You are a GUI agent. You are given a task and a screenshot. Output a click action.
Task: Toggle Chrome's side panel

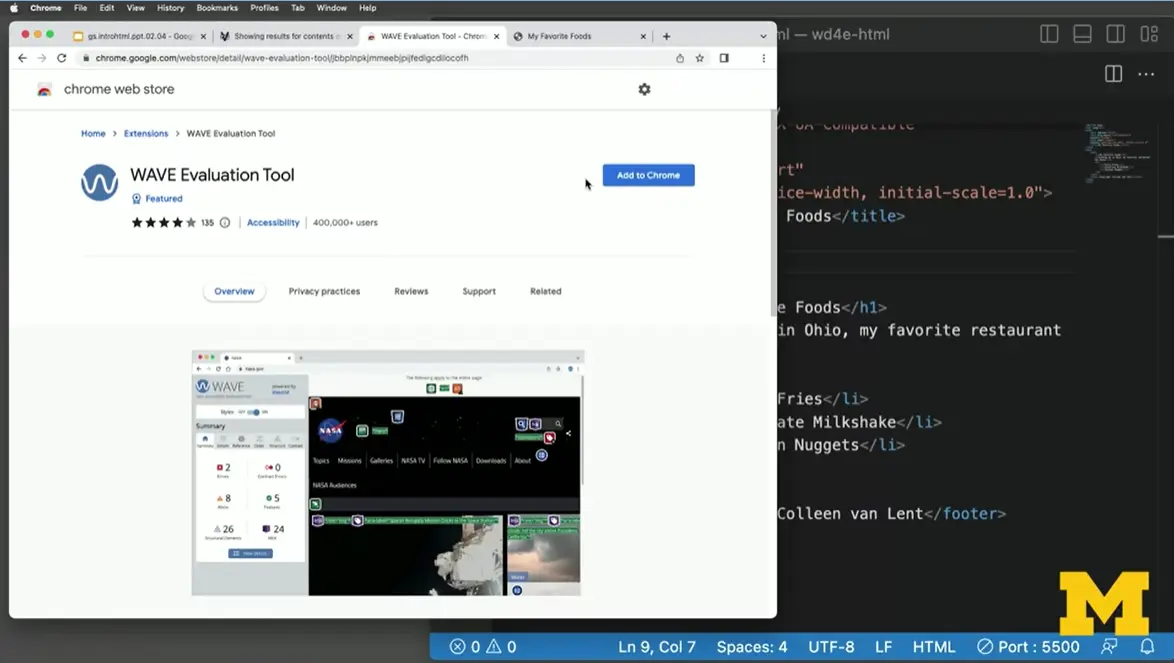[723, 58]
